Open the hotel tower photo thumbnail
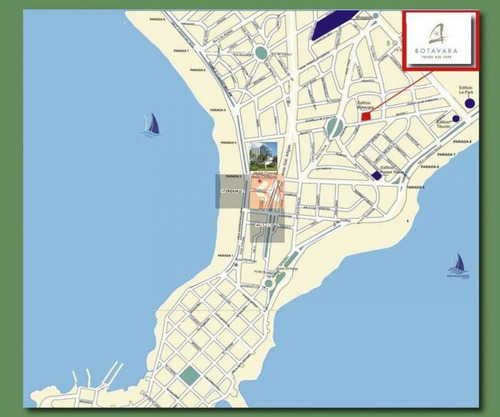 (x=263, y=156)
